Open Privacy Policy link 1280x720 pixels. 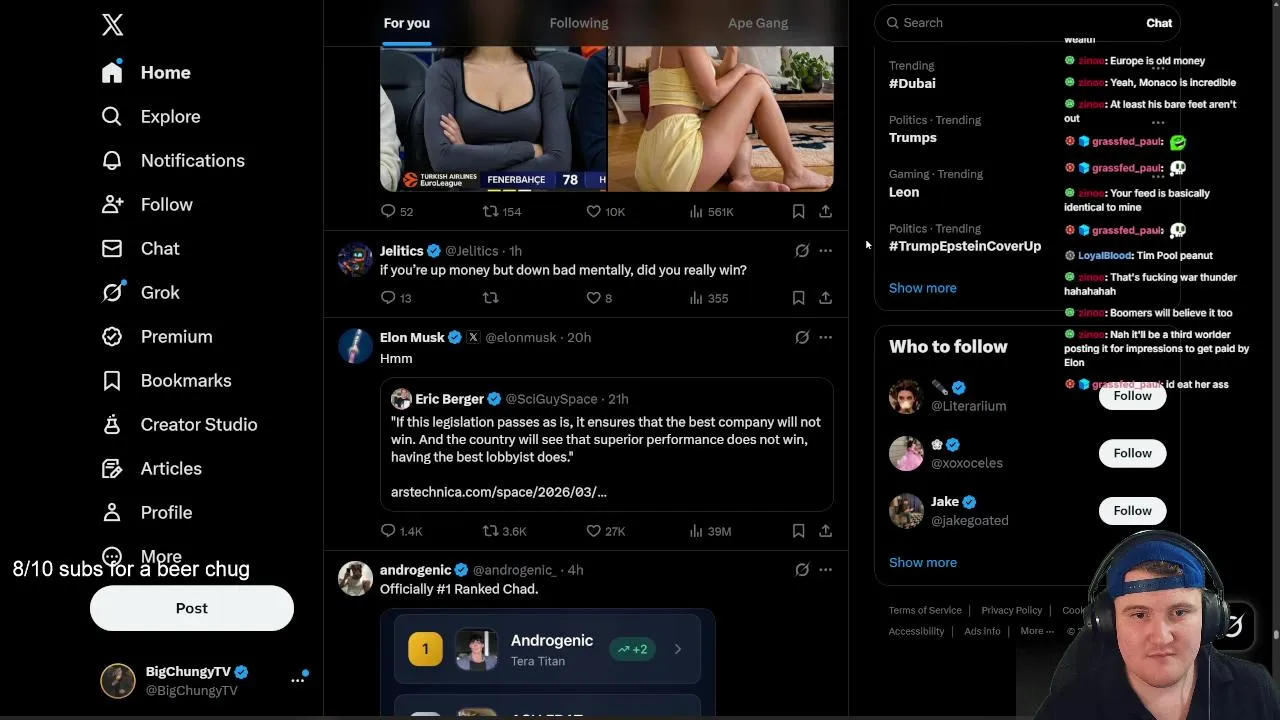1012,610
